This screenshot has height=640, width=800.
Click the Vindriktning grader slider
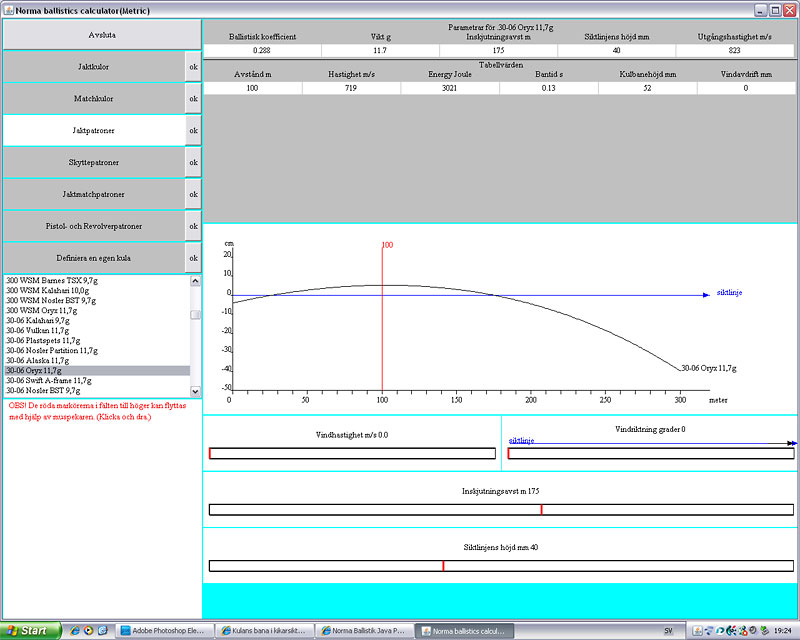tap(650, 454)
